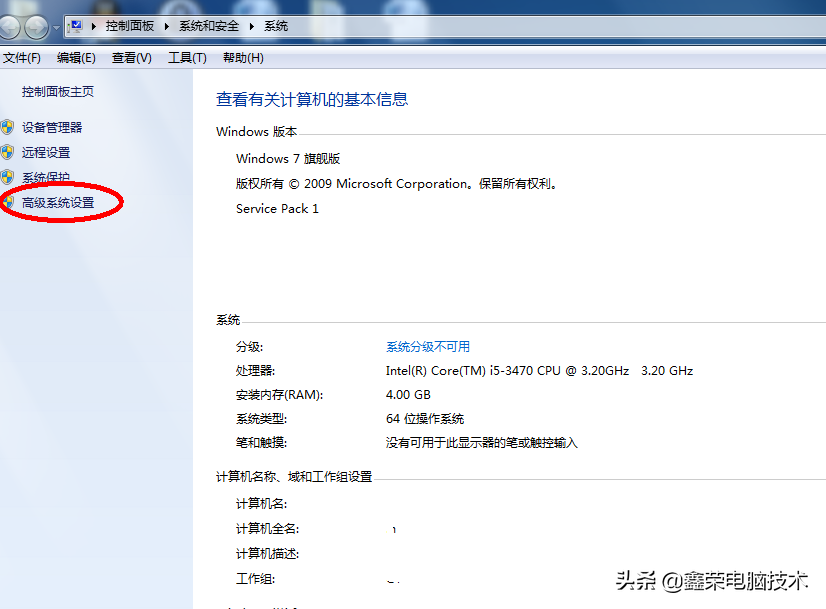
Task: Open the 文件 menu
Action: (x=24, y=57)
